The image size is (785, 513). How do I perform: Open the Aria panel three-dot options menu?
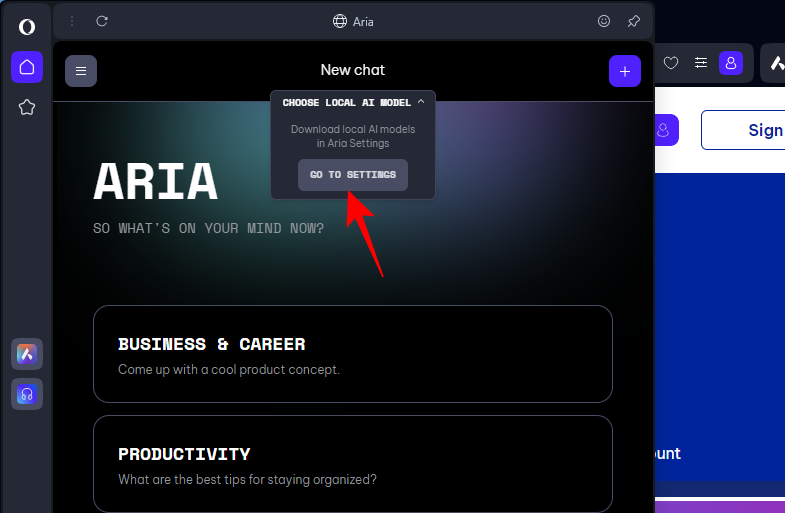(x=72, y=21)
